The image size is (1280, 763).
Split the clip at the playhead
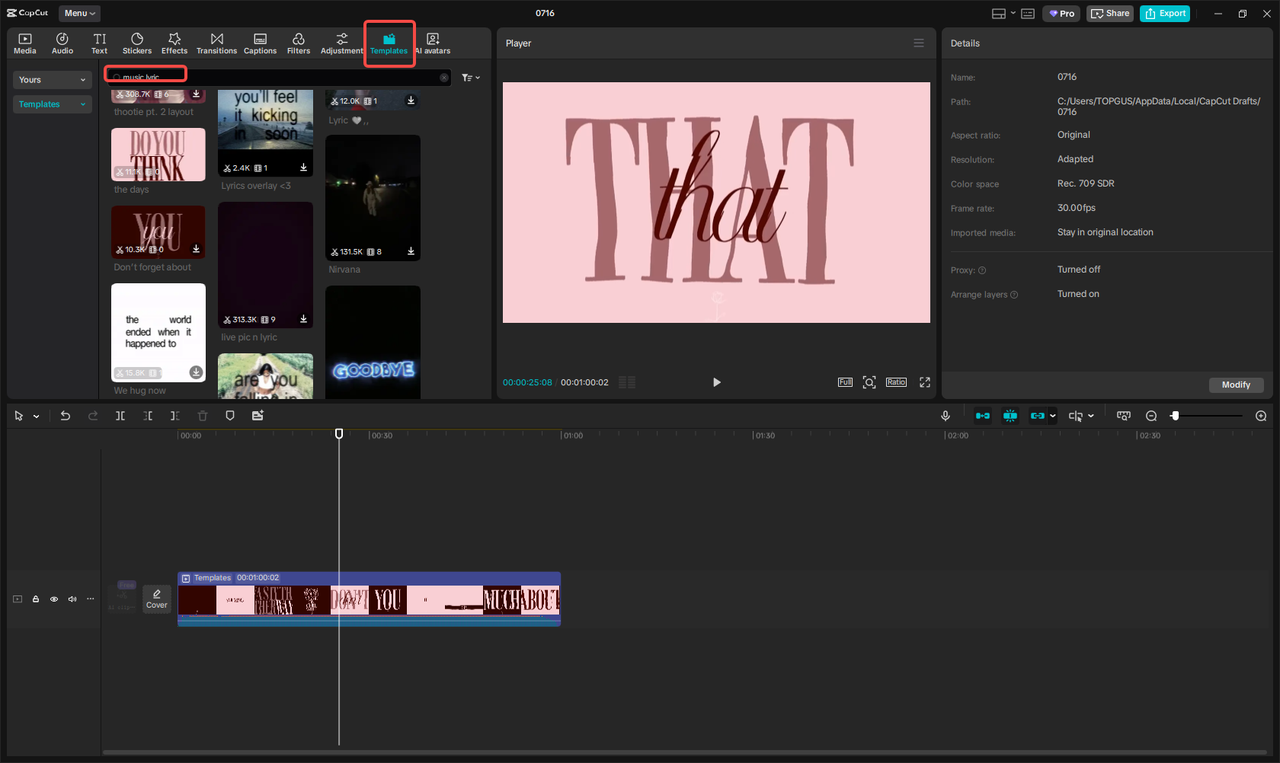(120, 415)
